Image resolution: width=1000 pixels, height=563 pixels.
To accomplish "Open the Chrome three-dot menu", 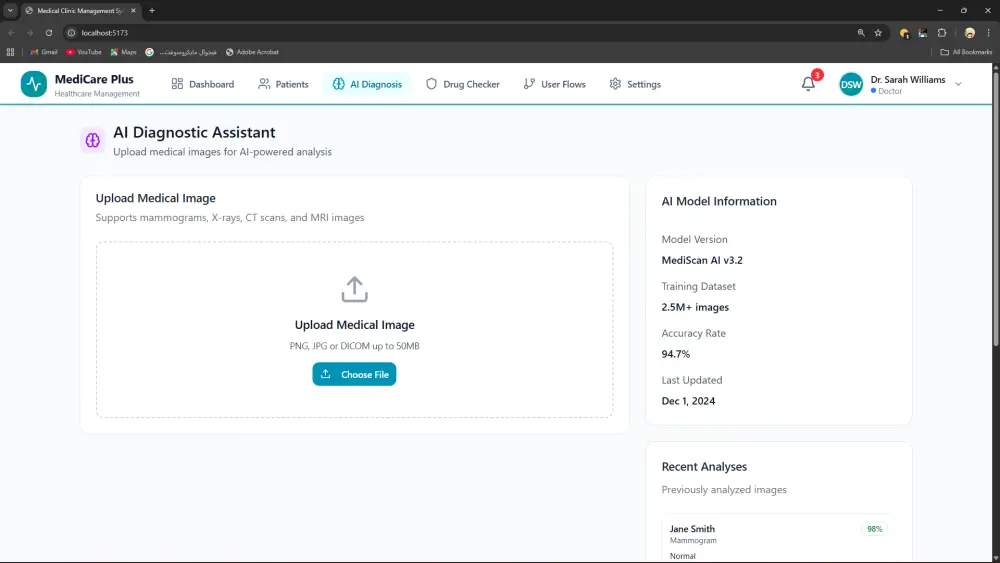I will [989, 33].
